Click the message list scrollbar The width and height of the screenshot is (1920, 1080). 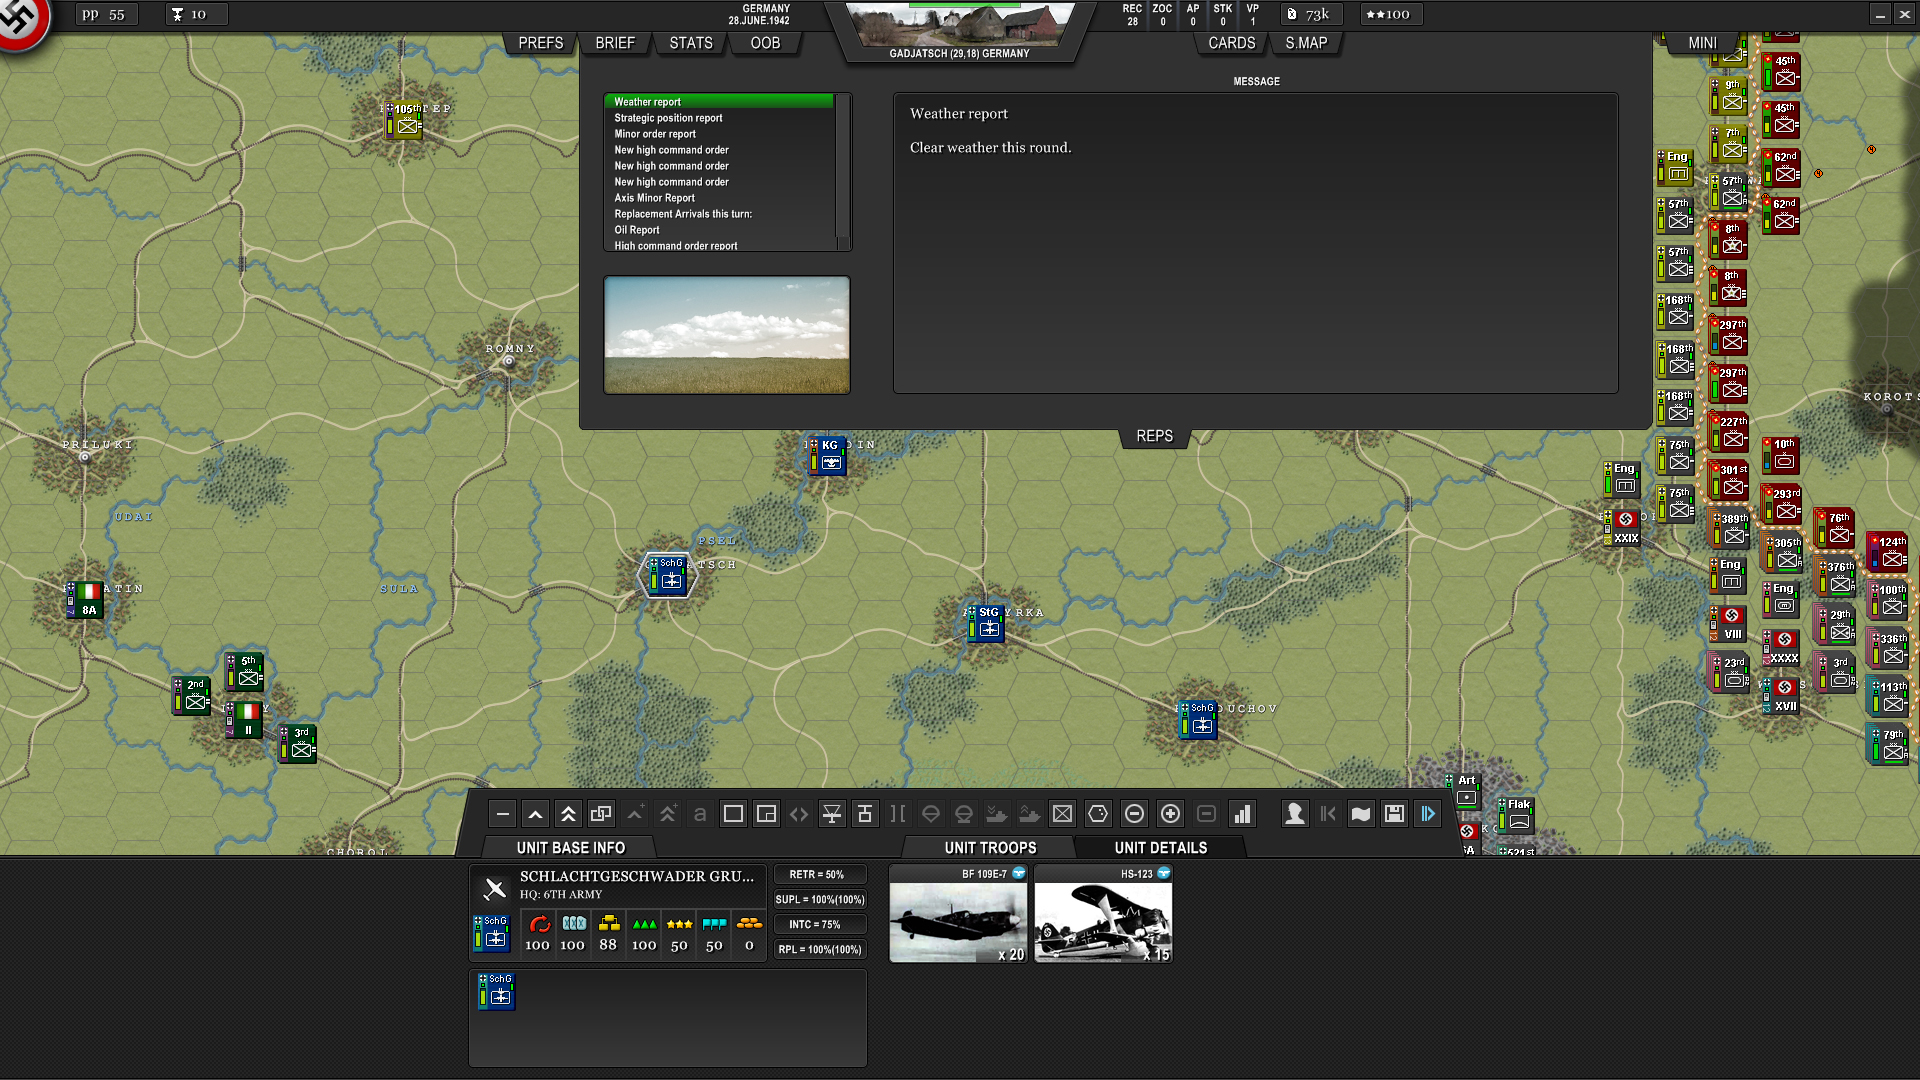(x=843, y=171)
